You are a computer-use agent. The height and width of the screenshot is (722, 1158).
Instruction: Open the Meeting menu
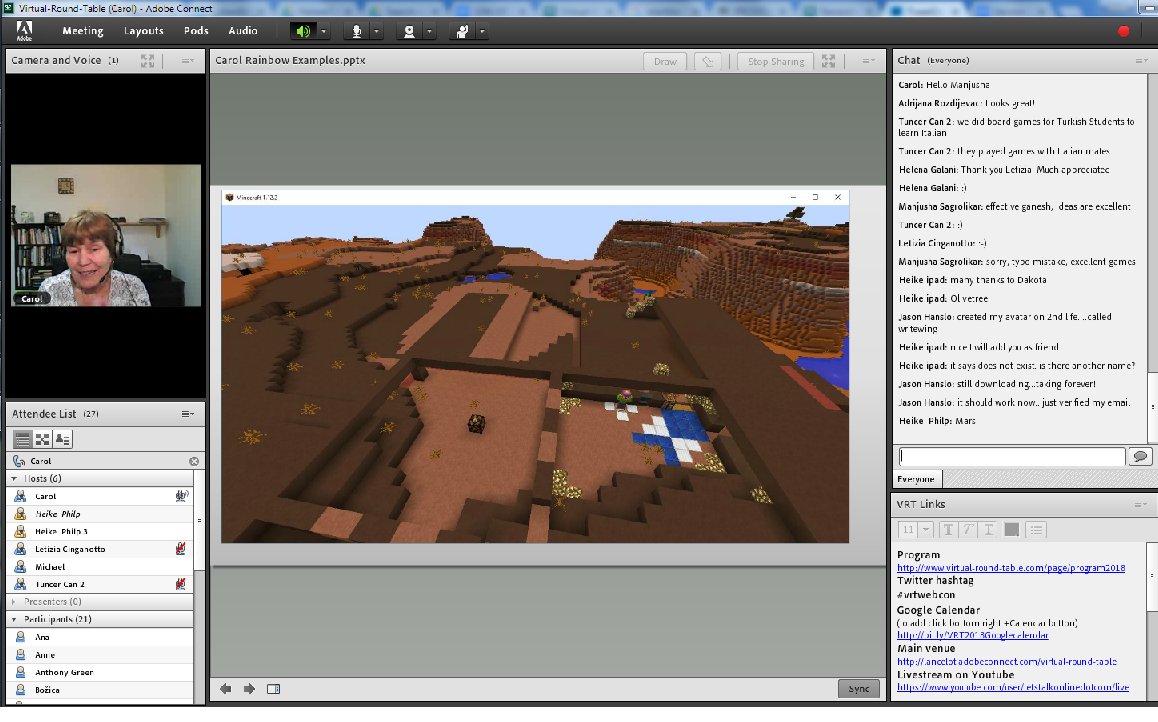pos(83,30)
